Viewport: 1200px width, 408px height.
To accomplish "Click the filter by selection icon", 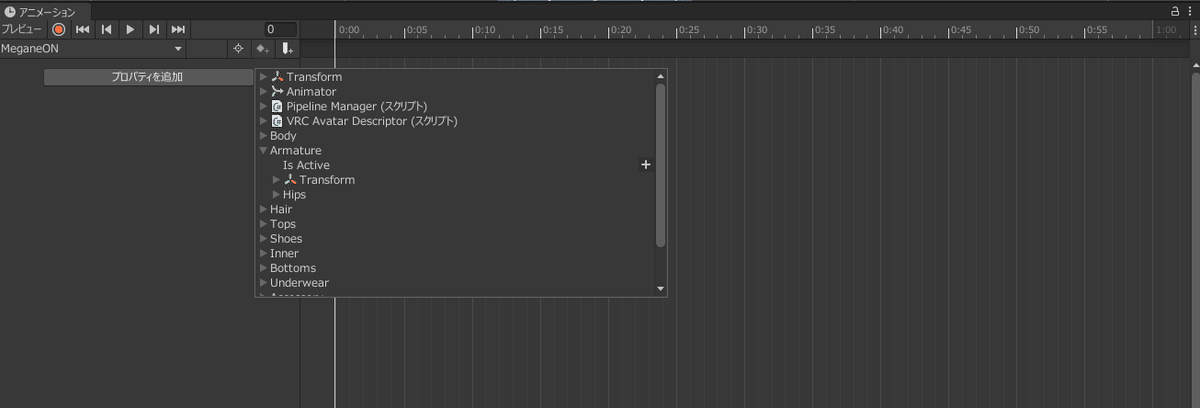I will 238,48.
